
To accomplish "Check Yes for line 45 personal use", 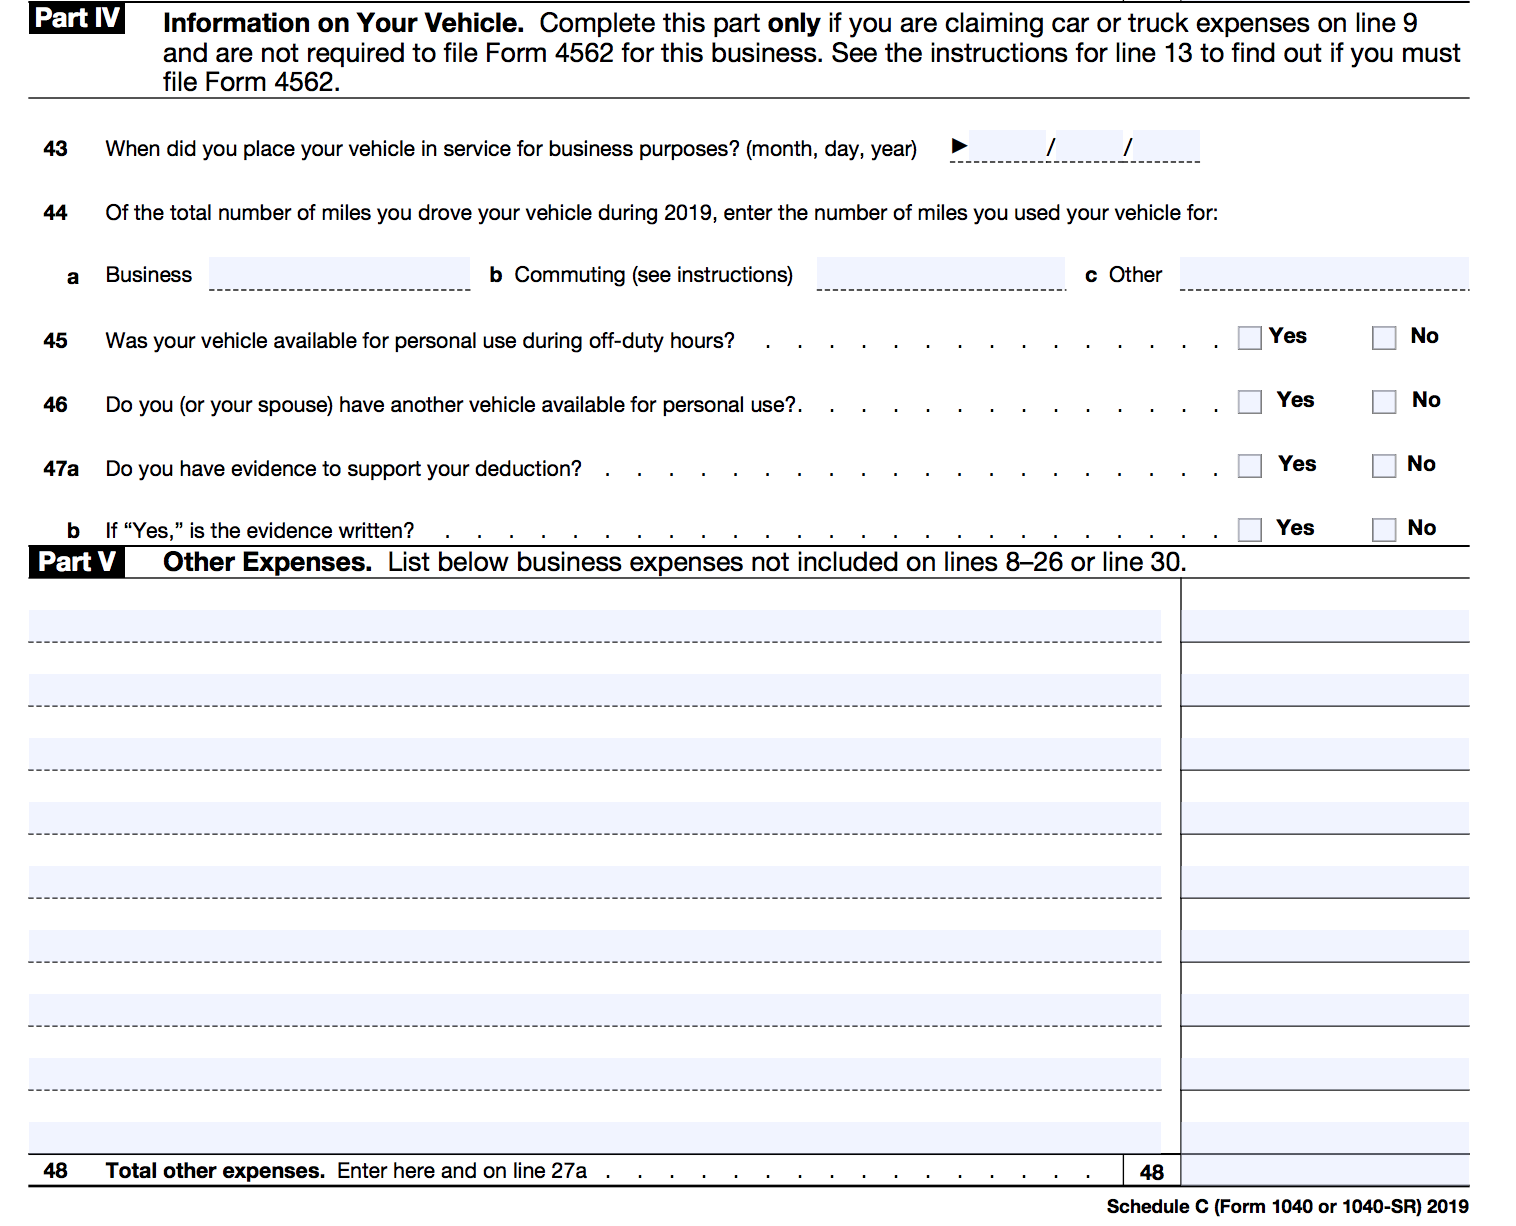I will (1249, 338).
